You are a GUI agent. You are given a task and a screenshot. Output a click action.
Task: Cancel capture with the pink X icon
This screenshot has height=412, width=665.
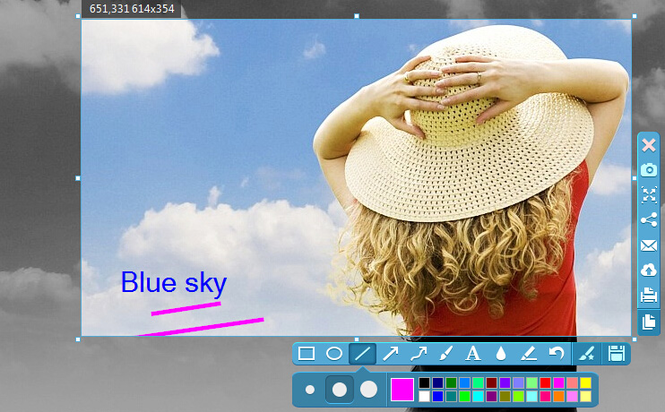coord(648,146)
